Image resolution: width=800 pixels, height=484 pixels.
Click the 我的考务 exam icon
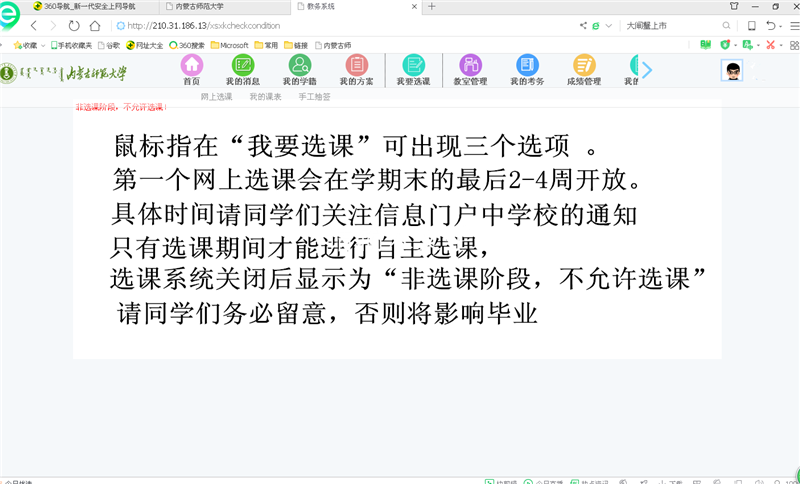point(527,66)
